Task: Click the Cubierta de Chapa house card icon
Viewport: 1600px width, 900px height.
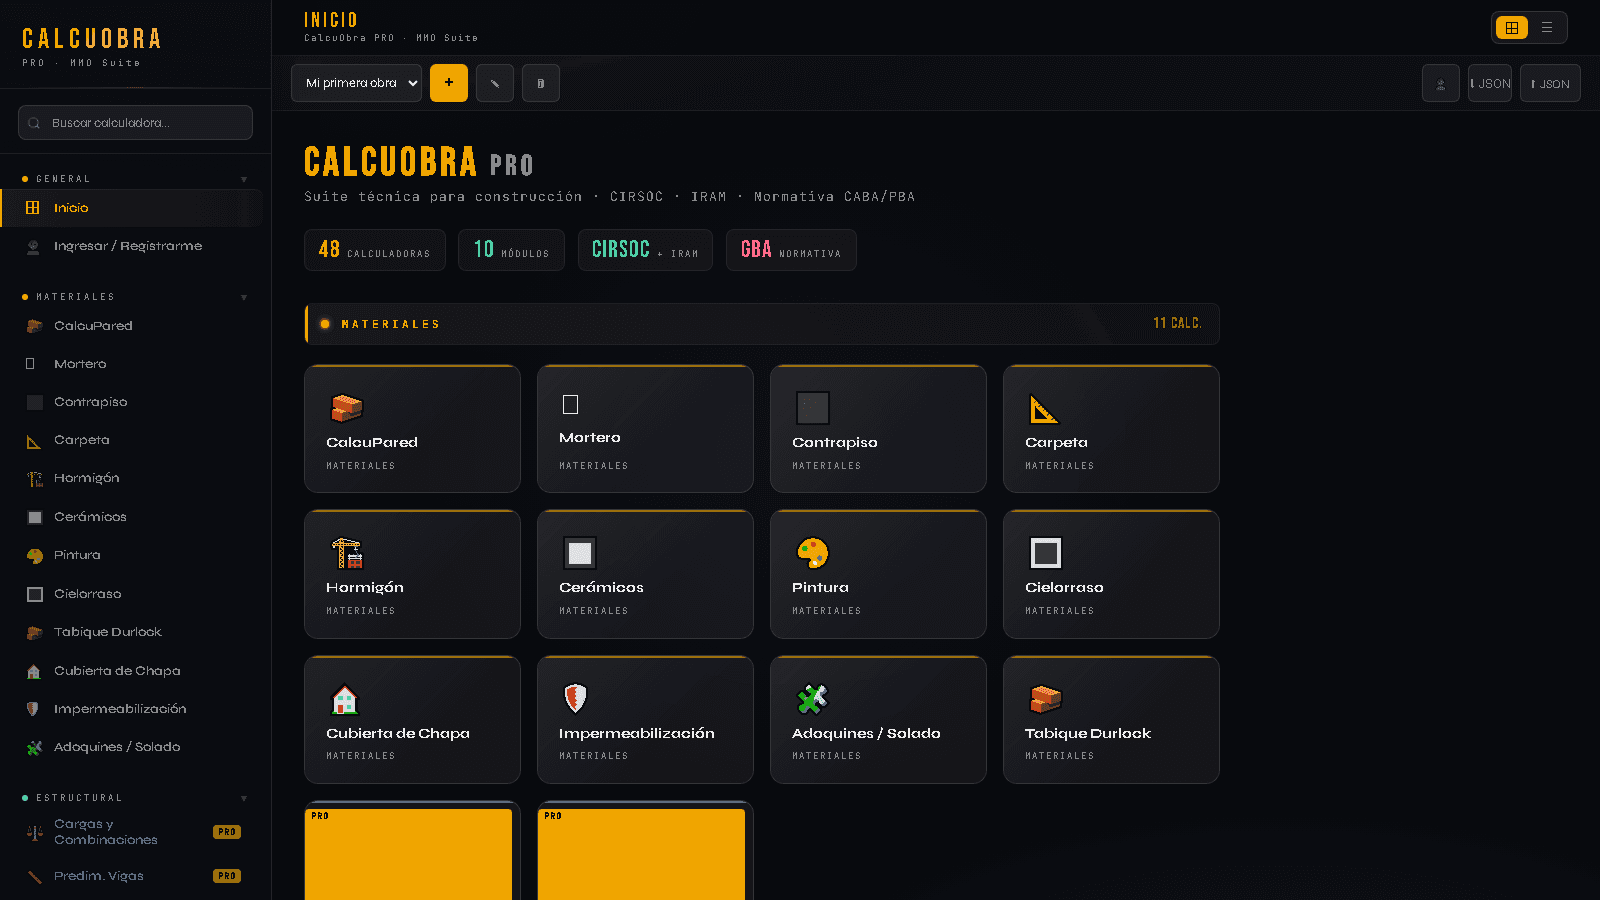Action: (x=345, y=699)
